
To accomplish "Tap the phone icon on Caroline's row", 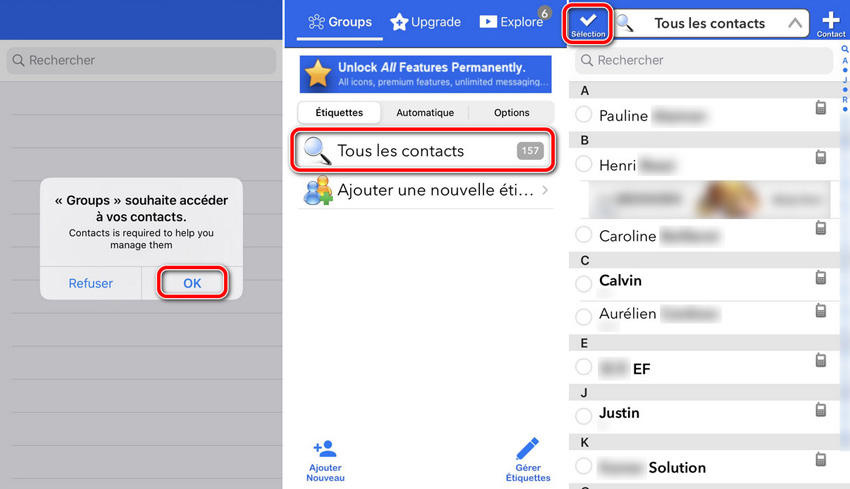I will tap(821, 228).
